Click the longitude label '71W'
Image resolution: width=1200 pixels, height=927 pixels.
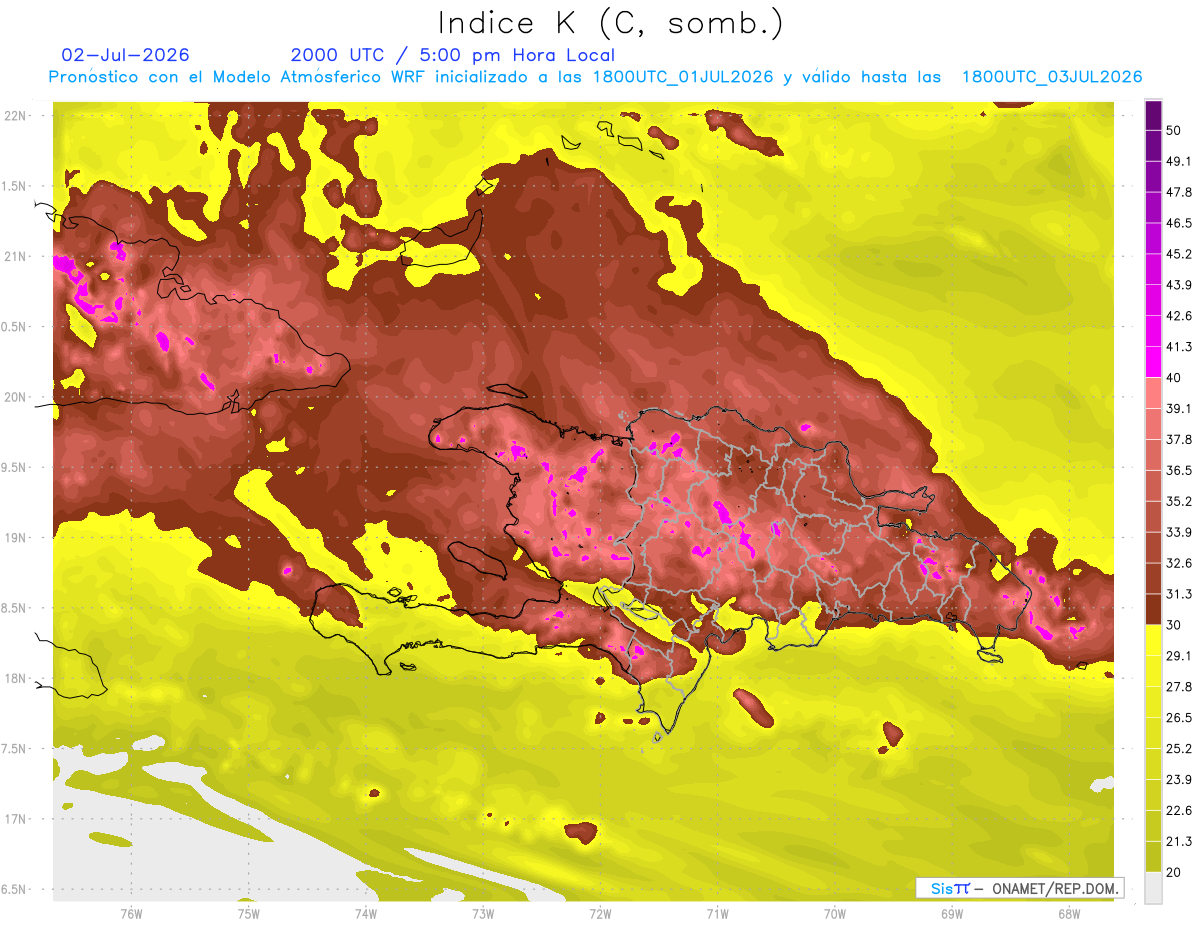click(x=717, y=914)
